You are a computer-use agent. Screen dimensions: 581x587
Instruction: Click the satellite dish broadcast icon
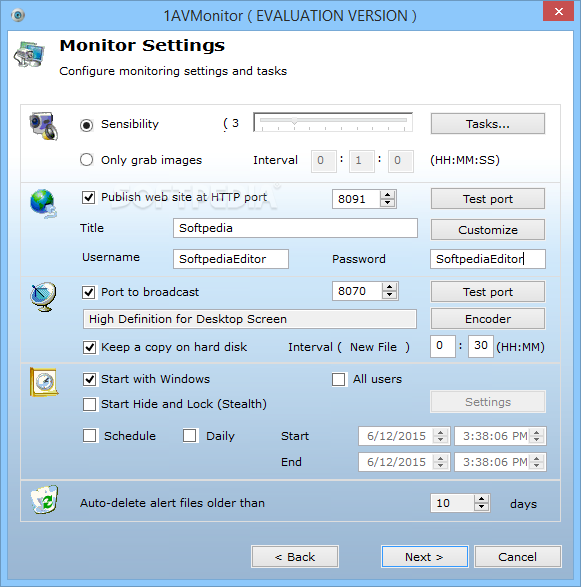click(43, 297)
